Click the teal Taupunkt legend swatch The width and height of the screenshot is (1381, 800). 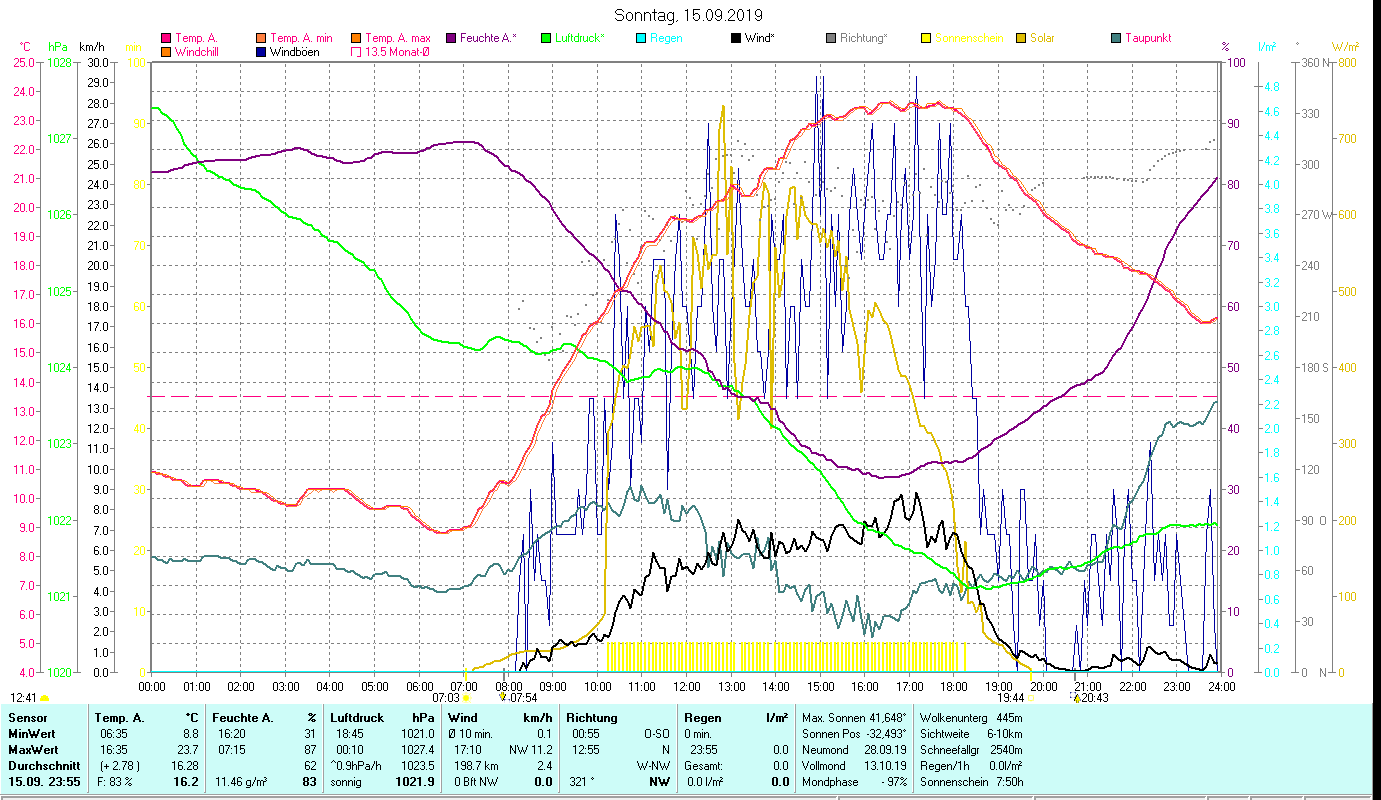(1116, 38)
